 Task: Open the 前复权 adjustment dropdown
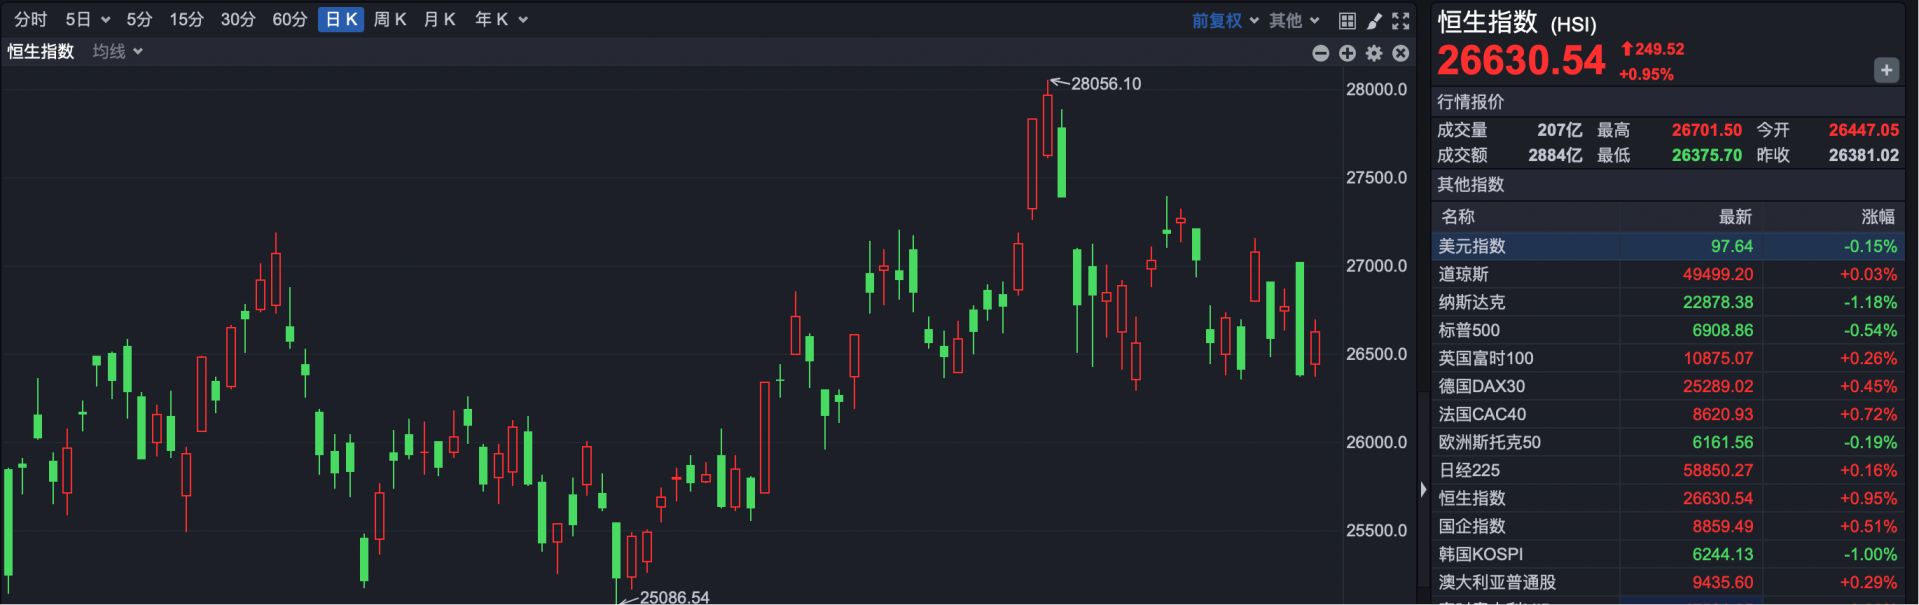1225,20
